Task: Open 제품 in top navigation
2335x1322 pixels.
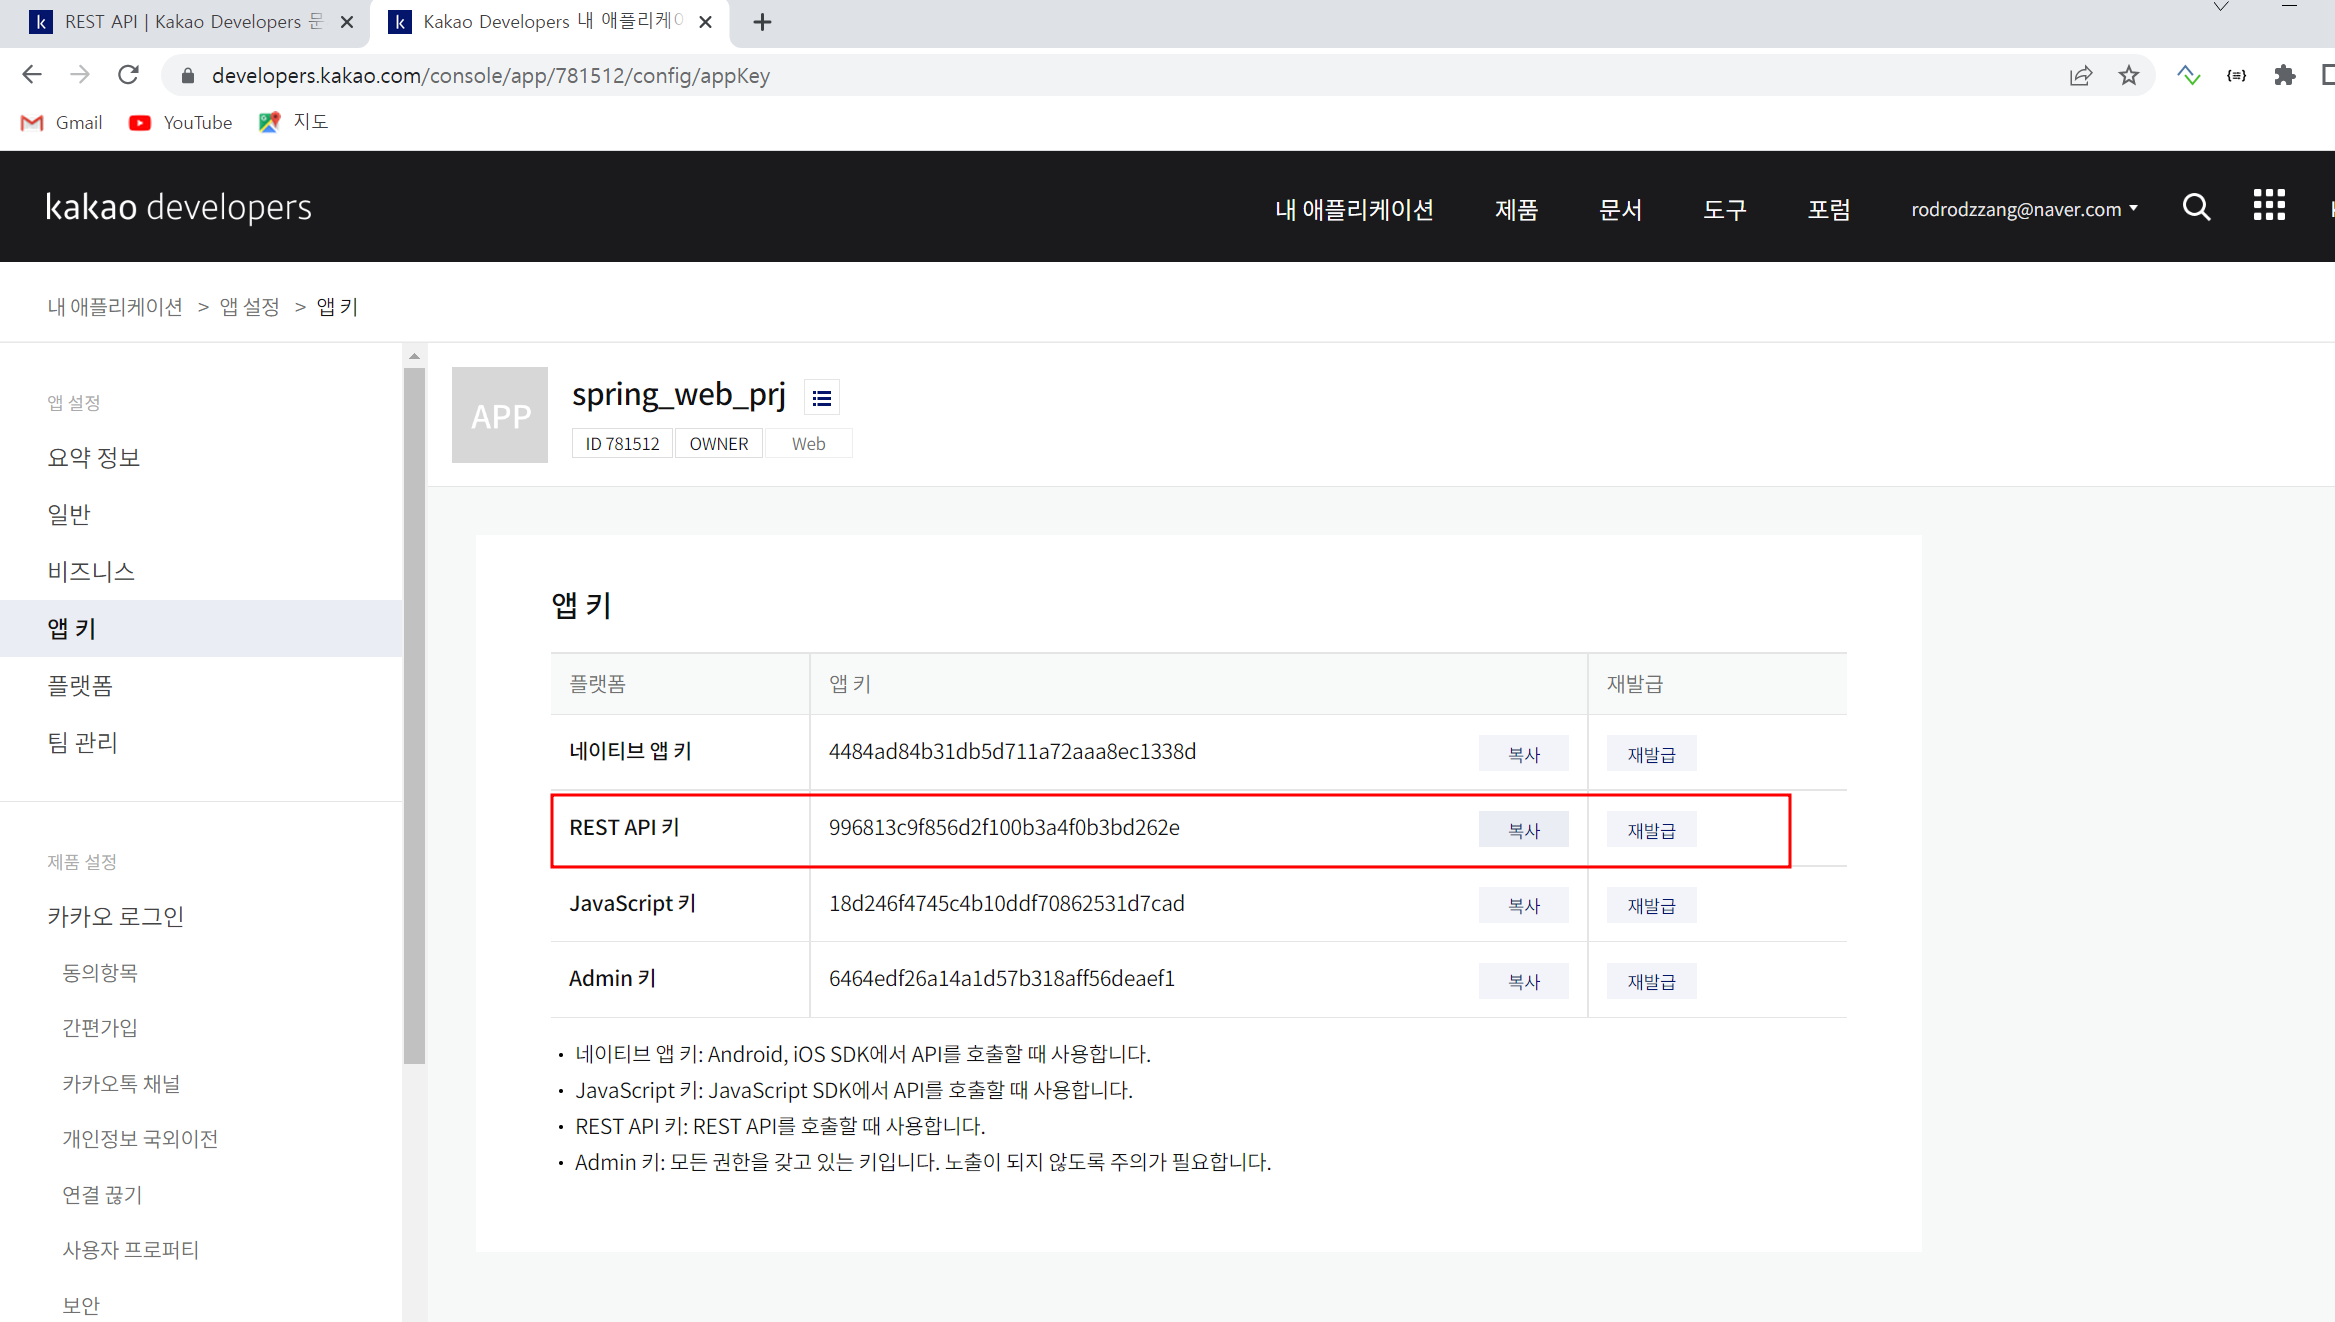Action: (x=1516, y=210)
